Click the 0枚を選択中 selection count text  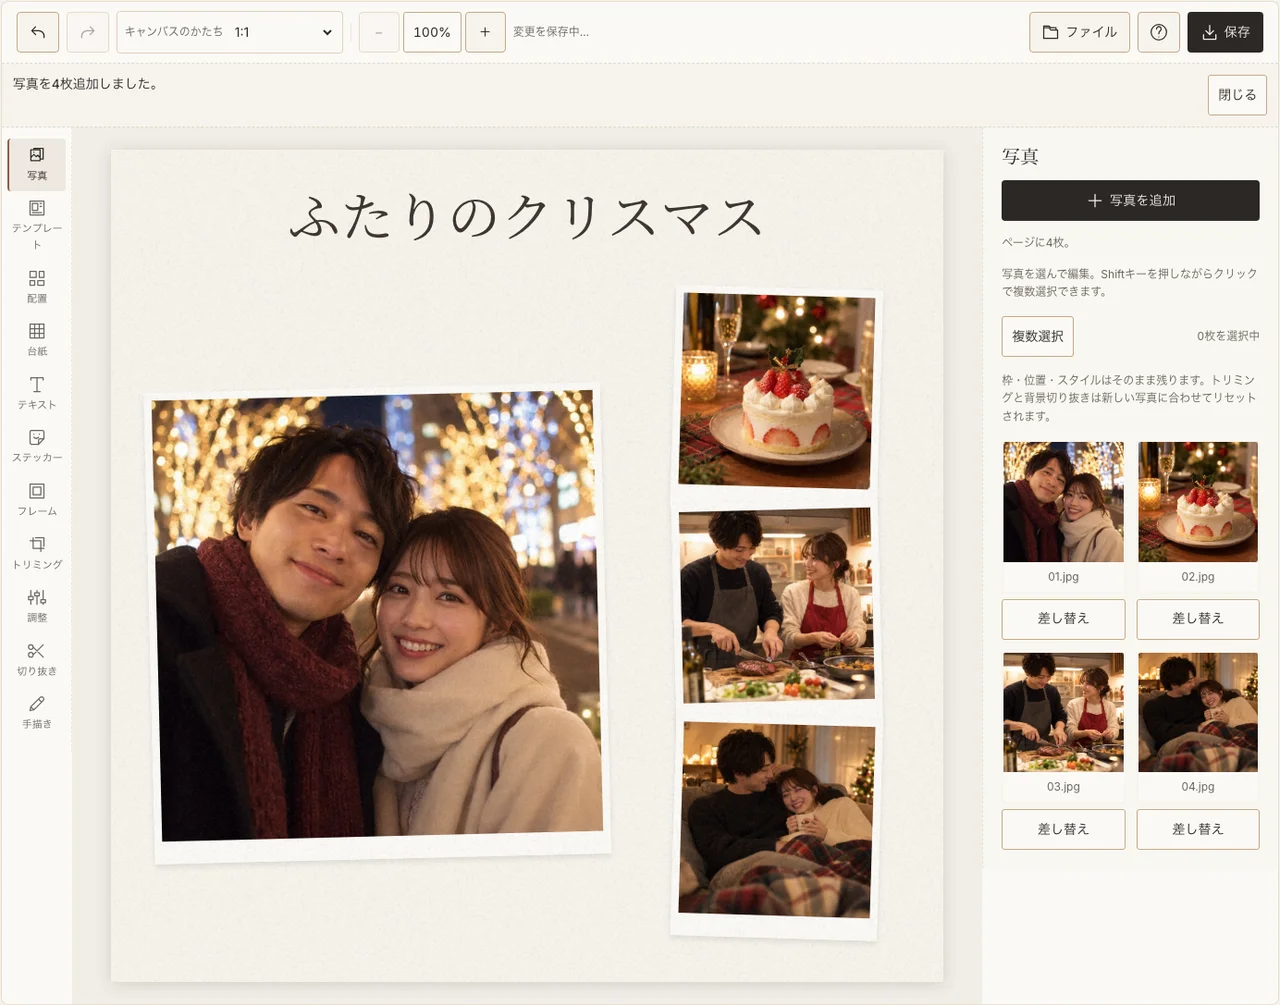(x=1228, y=336)
